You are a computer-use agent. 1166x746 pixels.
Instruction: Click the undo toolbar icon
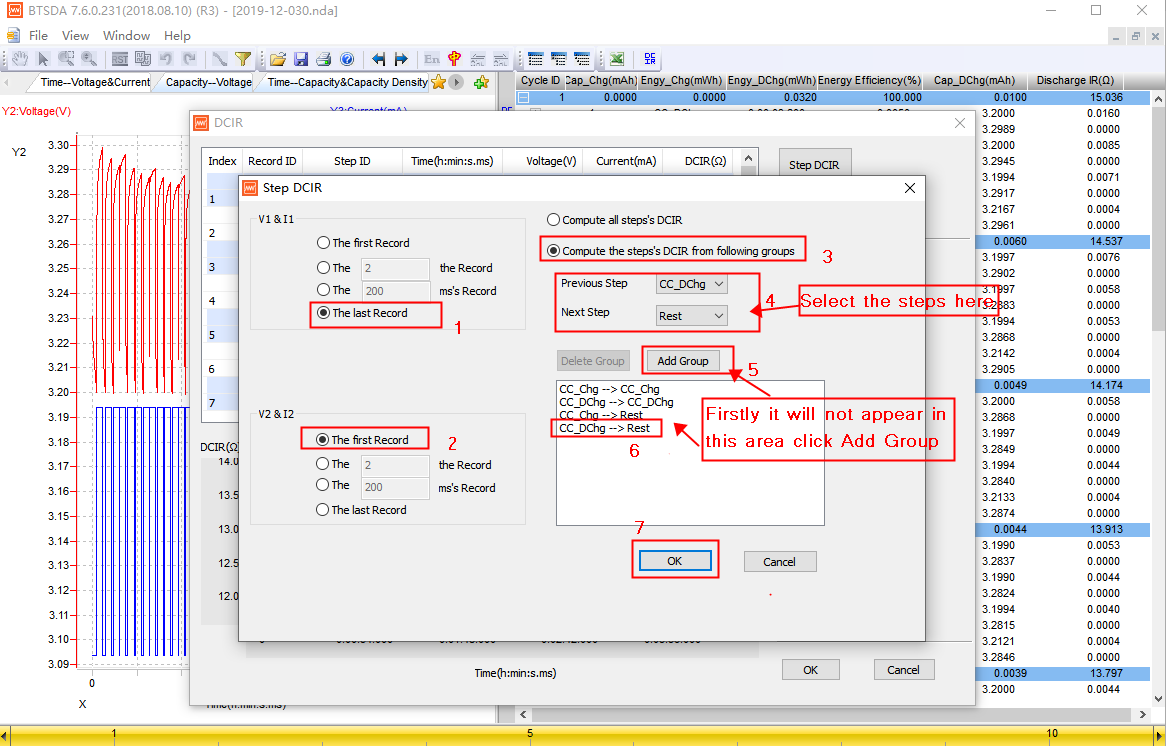(166, 59)
